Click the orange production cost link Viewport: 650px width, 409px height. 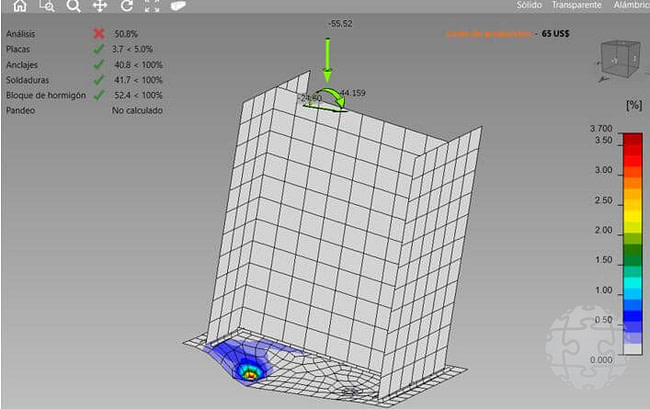(x=490, y=33)
